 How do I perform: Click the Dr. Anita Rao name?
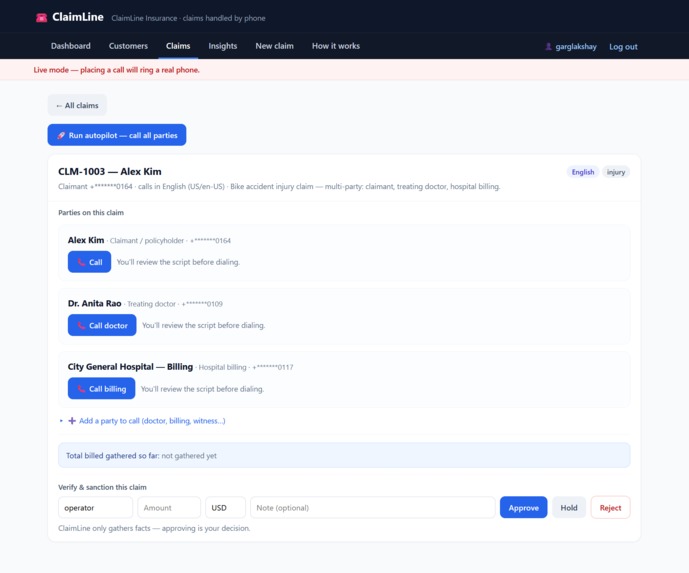pos(94,303)
